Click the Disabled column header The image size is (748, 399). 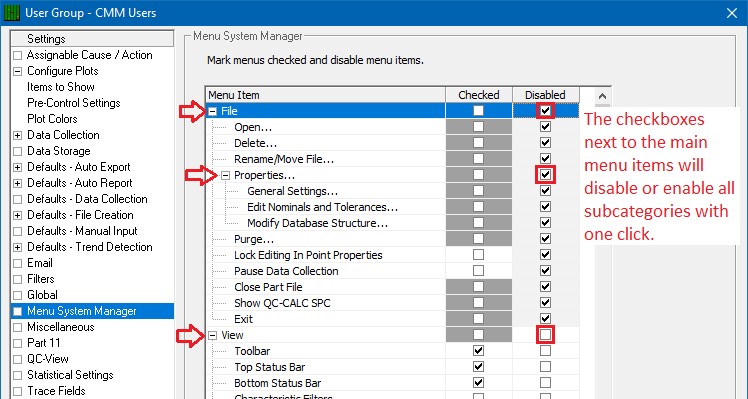coord(545,95)
